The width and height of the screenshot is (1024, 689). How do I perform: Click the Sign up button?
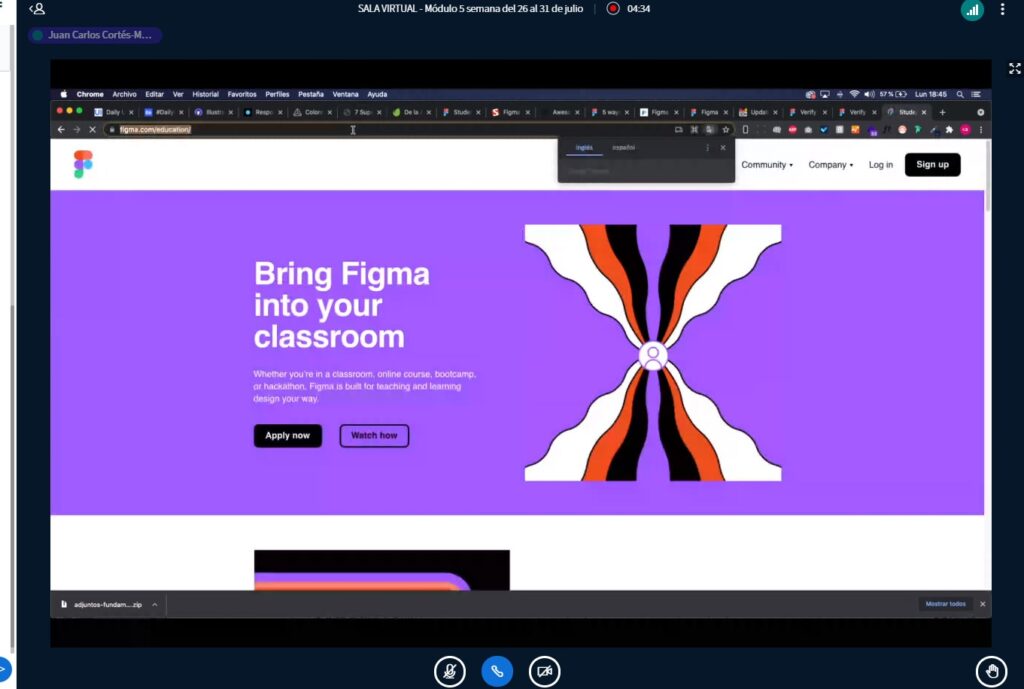pyautogui.click(x=932, y=165)
